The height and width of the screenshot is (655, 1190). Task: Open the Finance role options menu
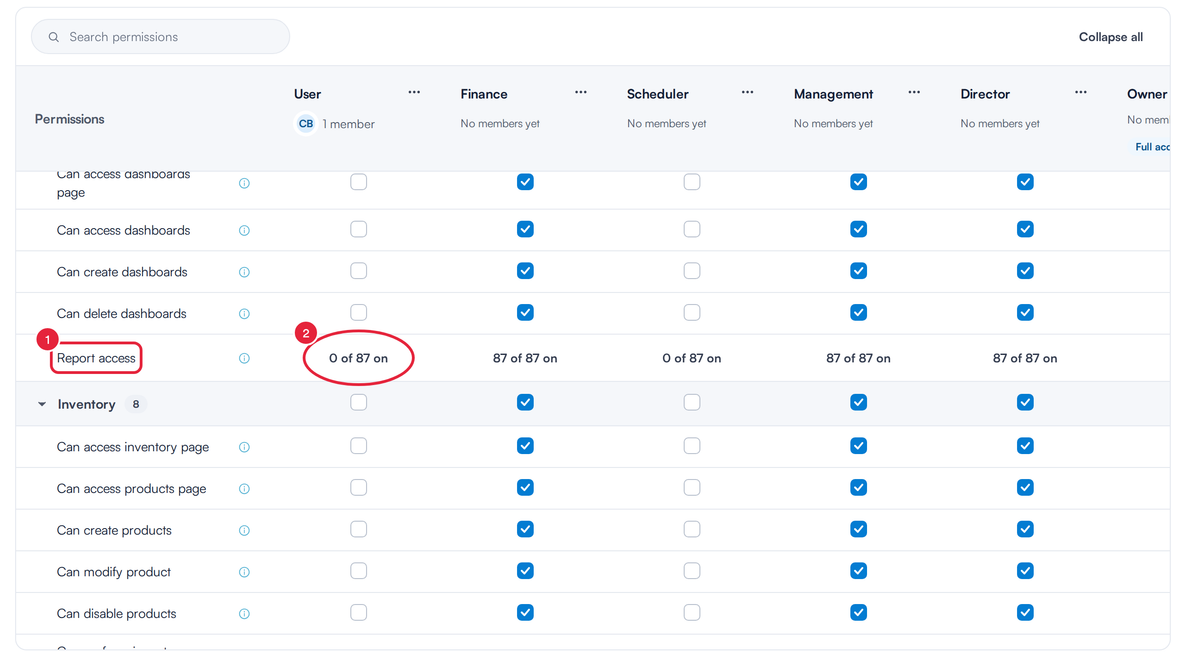[x=581, y=93]
